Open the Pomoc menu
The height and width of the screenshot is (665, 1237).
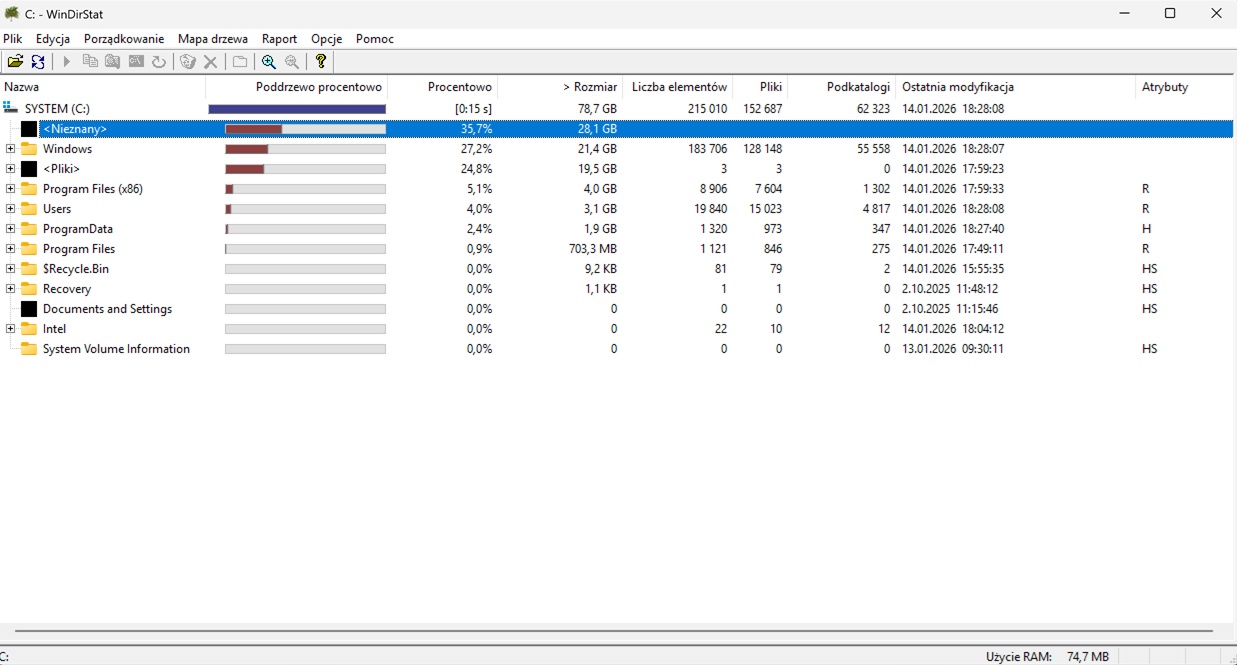(375, 39)
